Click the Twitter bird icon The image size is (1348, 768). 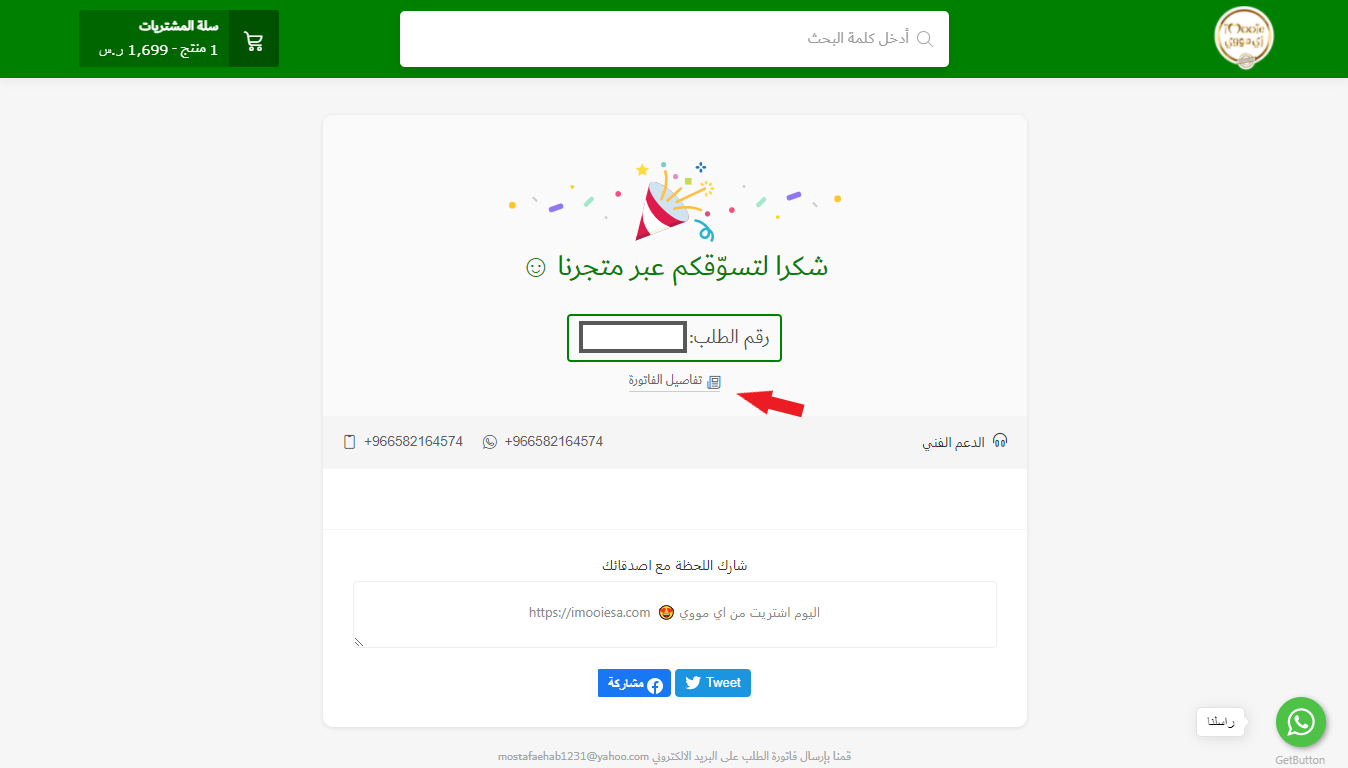pos(692,683)
